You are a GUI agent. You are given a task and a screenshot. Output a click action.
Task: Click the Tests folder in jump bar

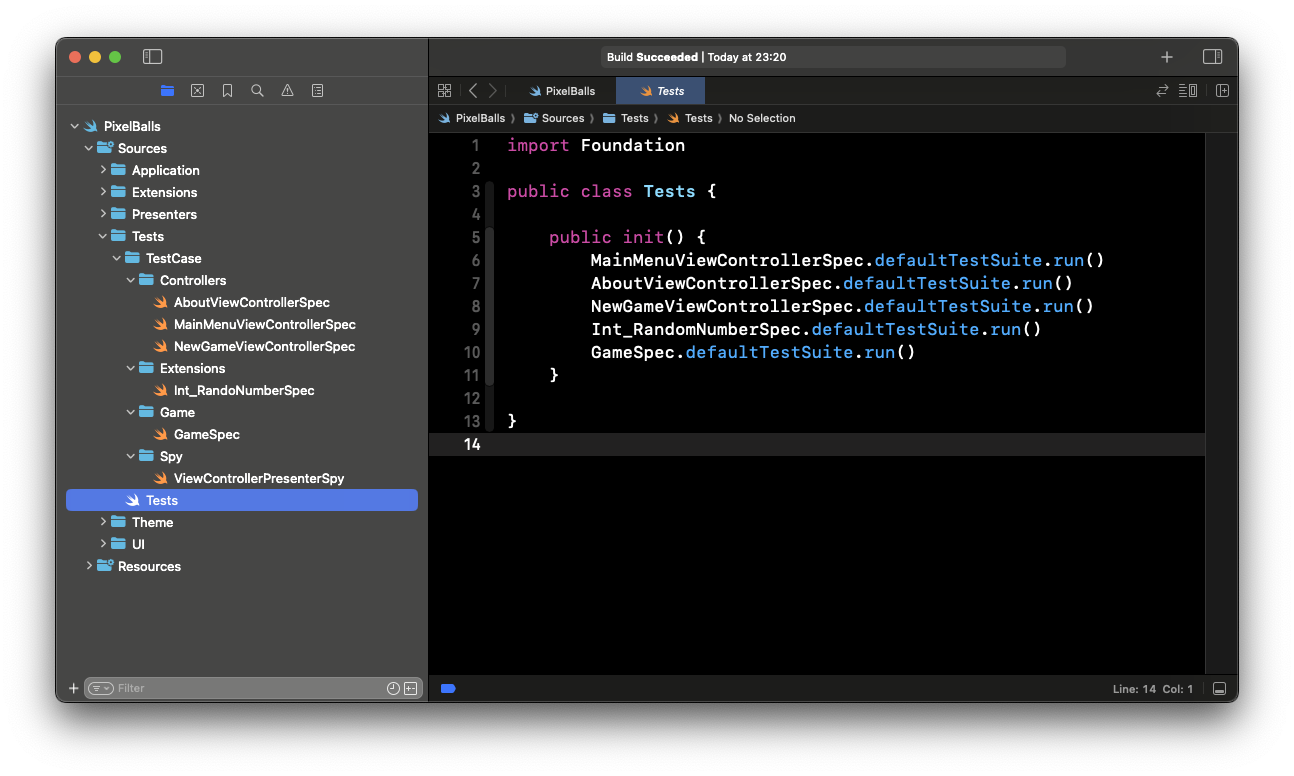point(626,118)
